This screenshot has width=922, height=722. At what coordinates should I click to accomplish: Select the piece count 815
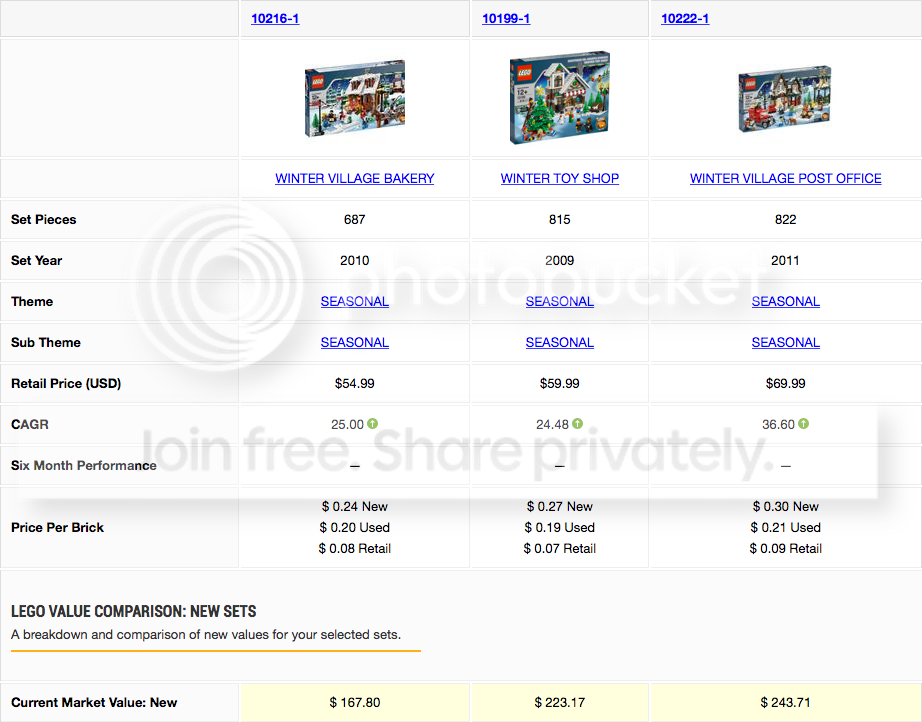pyautogui.click(x=560, y=219)
